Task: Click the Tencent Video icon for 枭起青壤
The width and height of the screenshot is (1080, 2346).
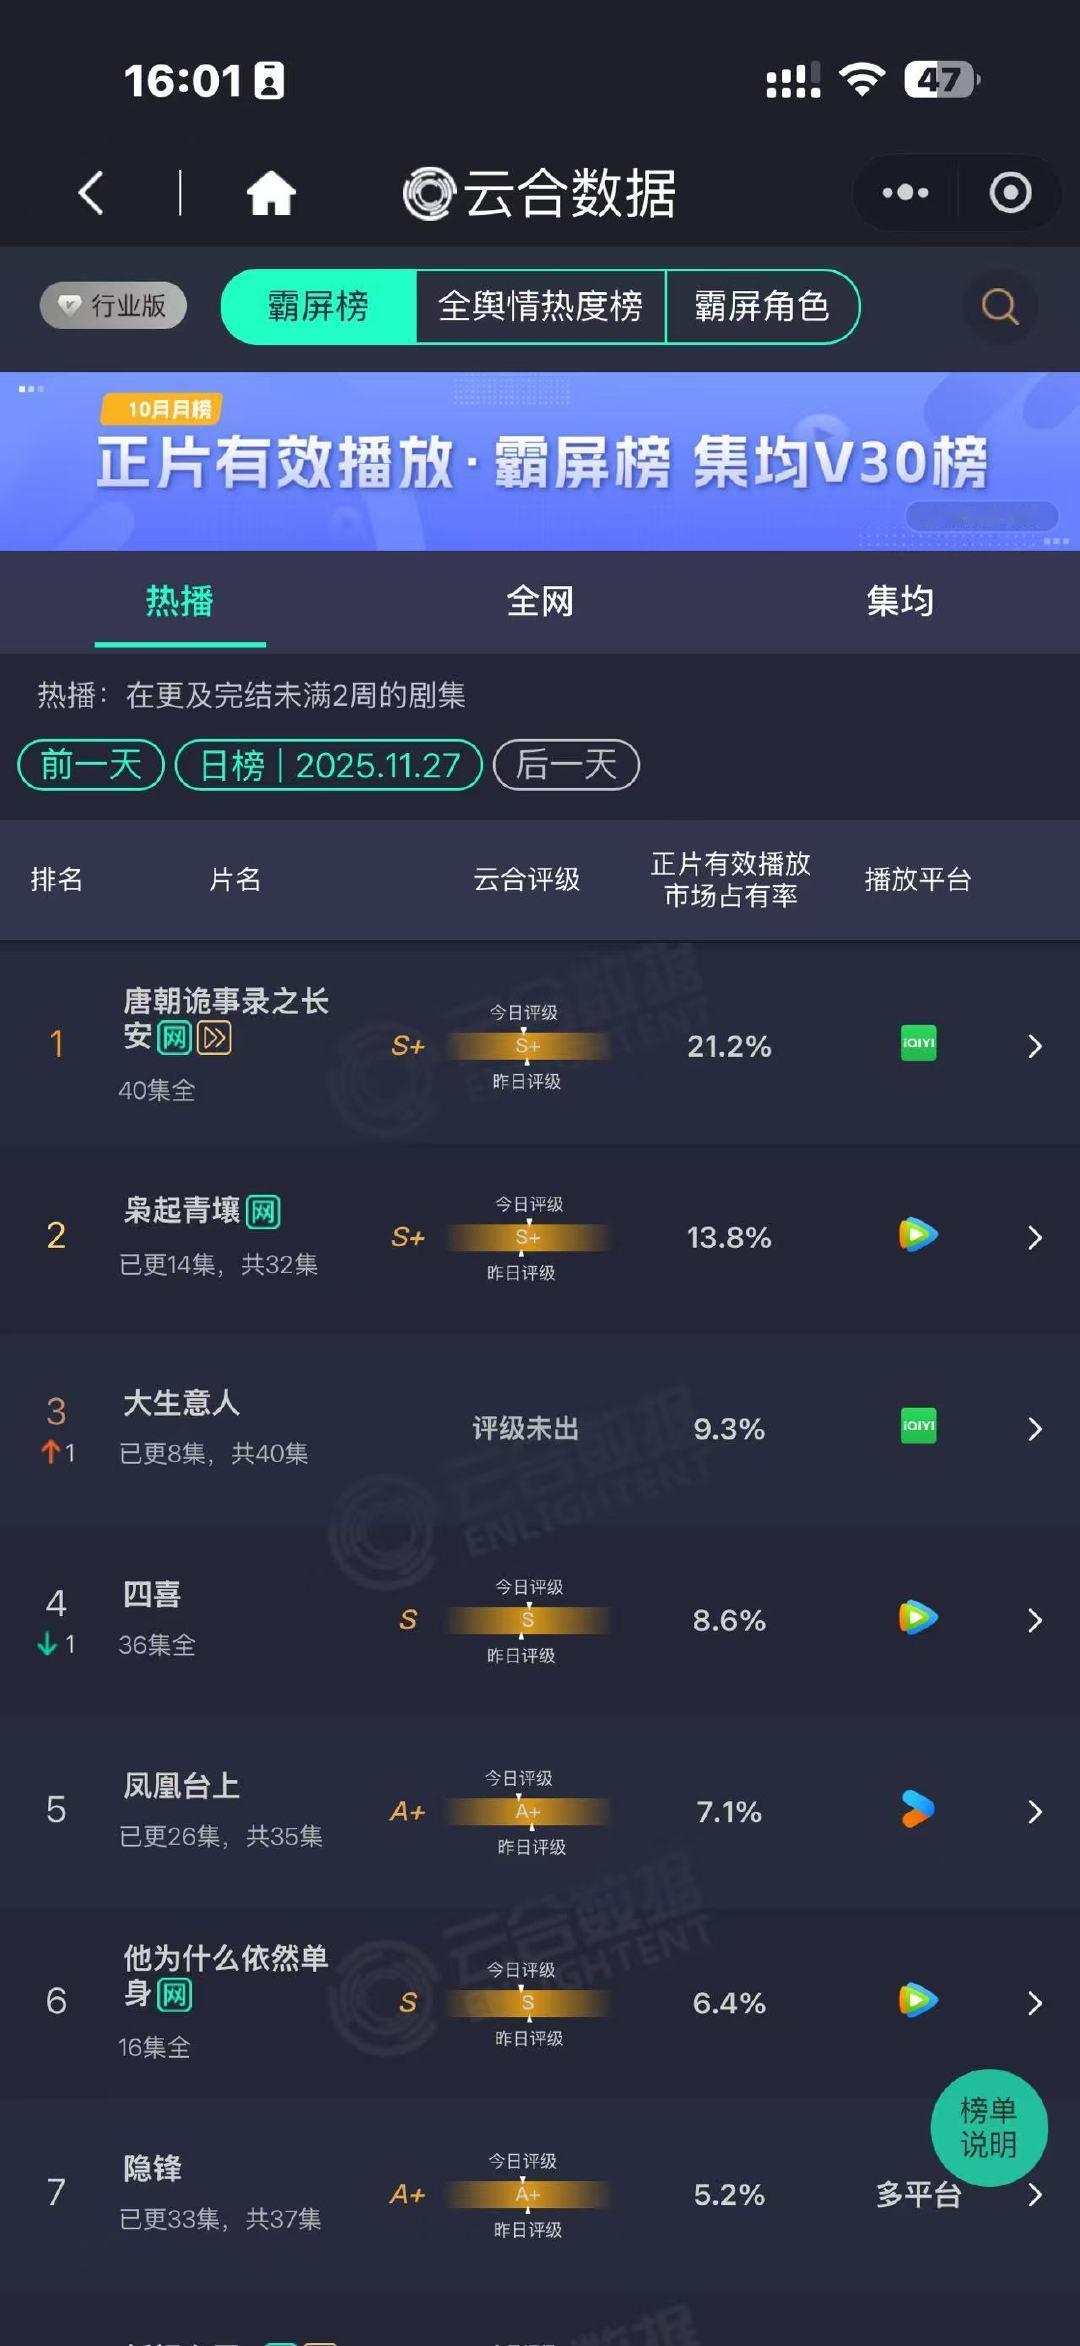Action: click(x=917, y=1237)
